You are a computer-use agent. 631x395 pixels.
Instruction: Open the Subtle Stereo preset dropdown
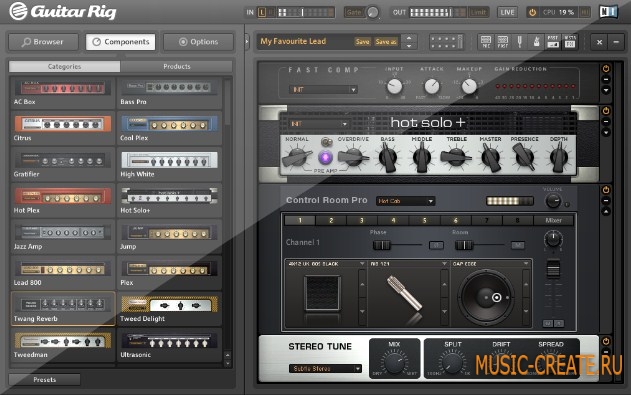(x=325, y=368)
